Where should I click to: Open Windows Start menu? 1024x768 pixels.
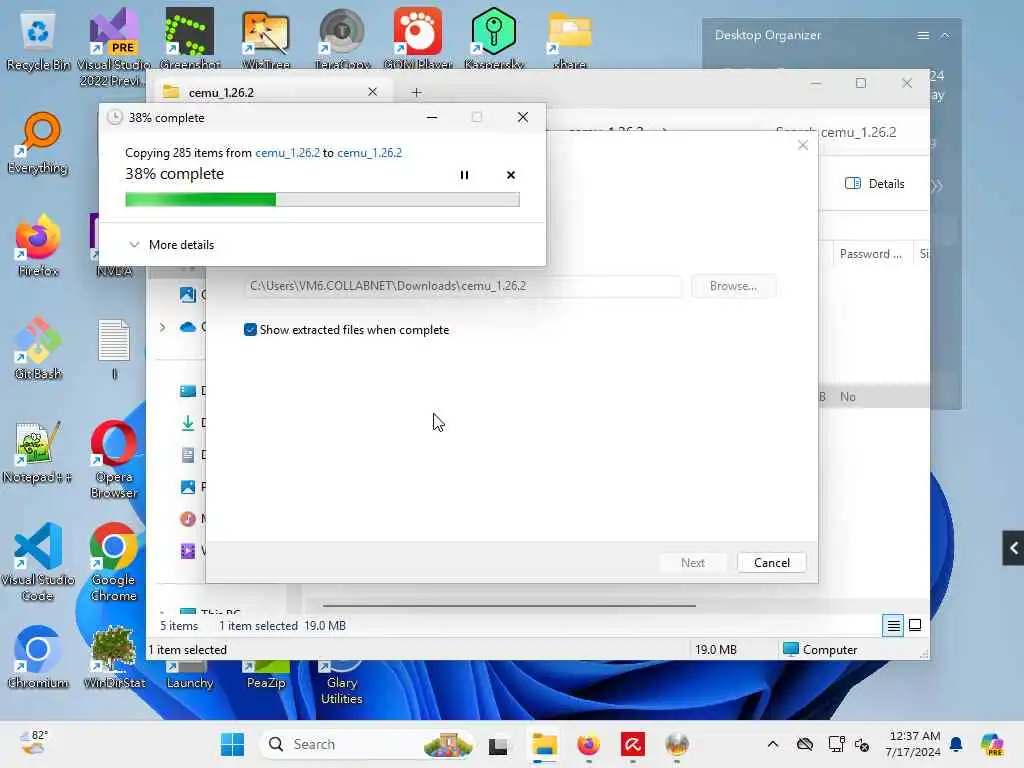coord(232,744)
